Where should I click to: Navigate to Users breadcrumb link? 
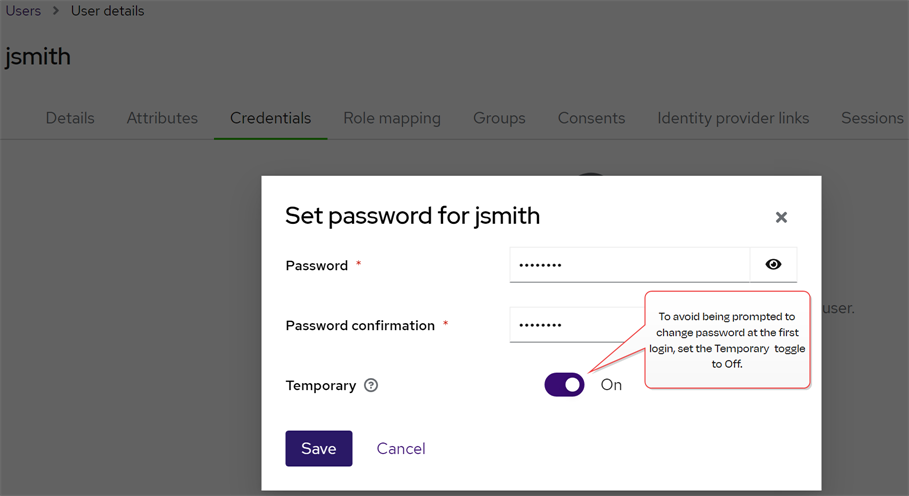pos(23,11)
